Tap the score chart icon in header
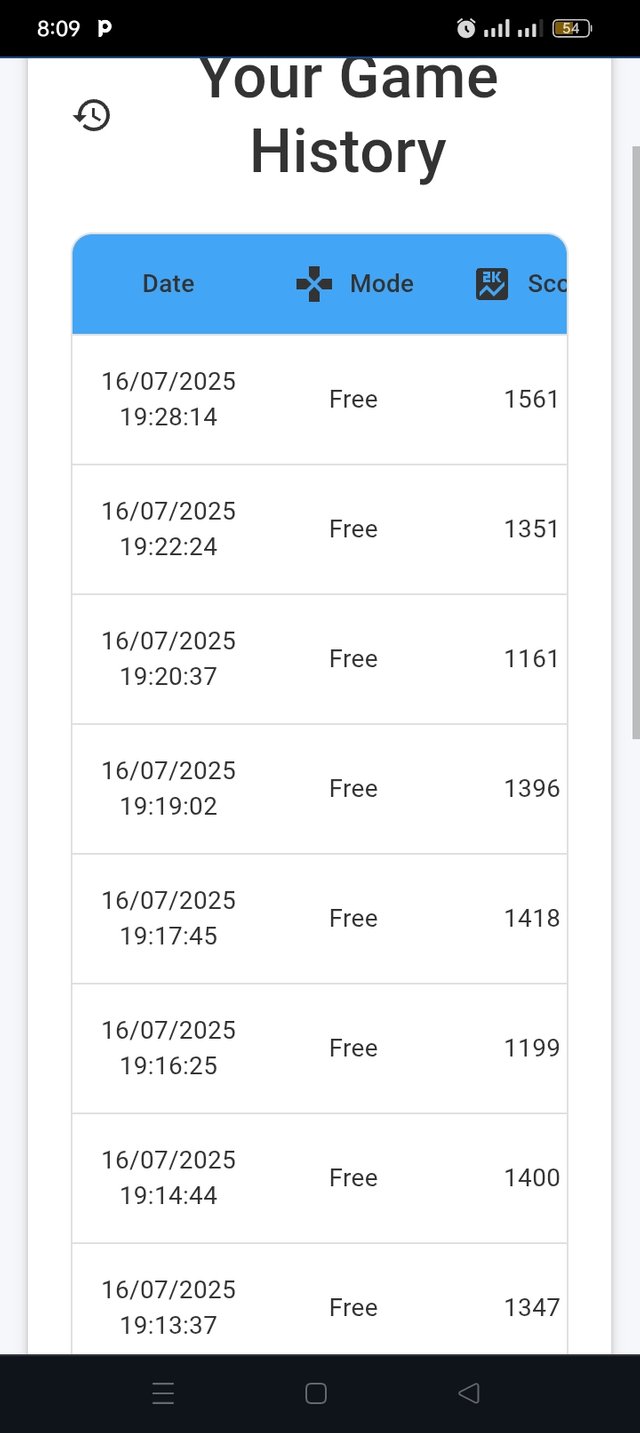The width and height of the screenshot is (640, 1433). click(x=492, y=284)
